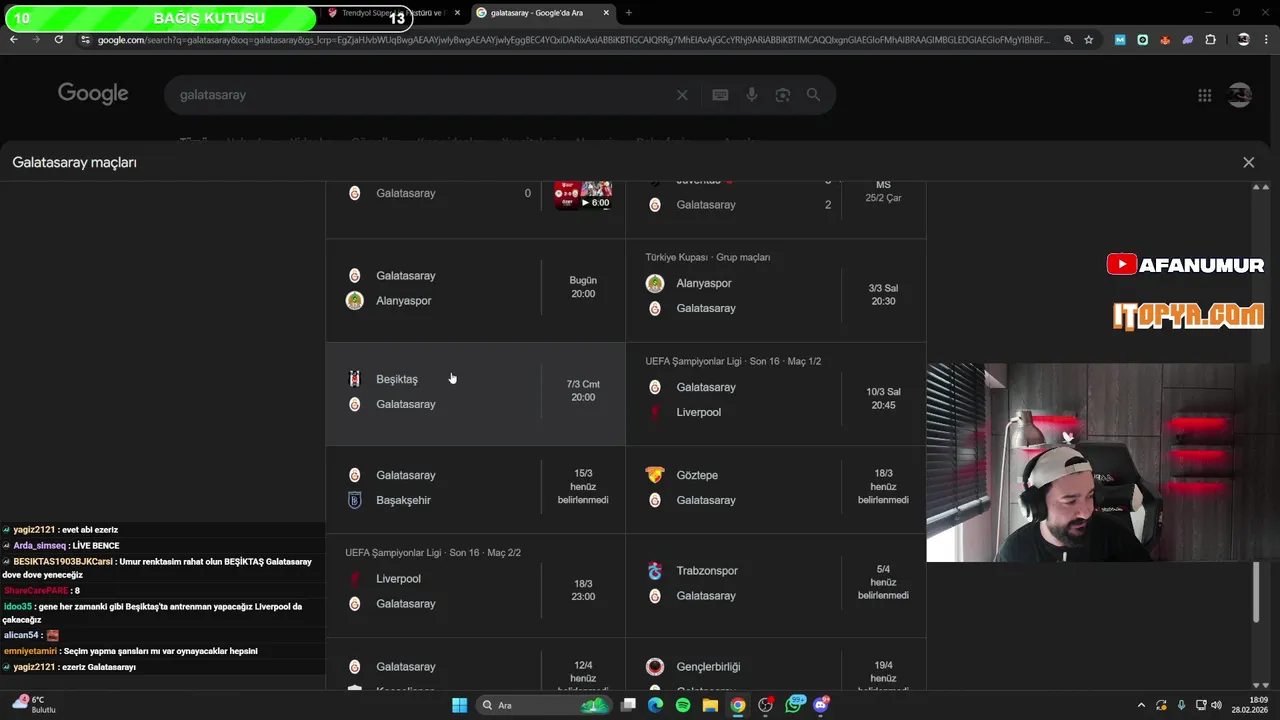1280x720 pixels.
Task: Bookmark this page with the star icon
Action: 1088,40
